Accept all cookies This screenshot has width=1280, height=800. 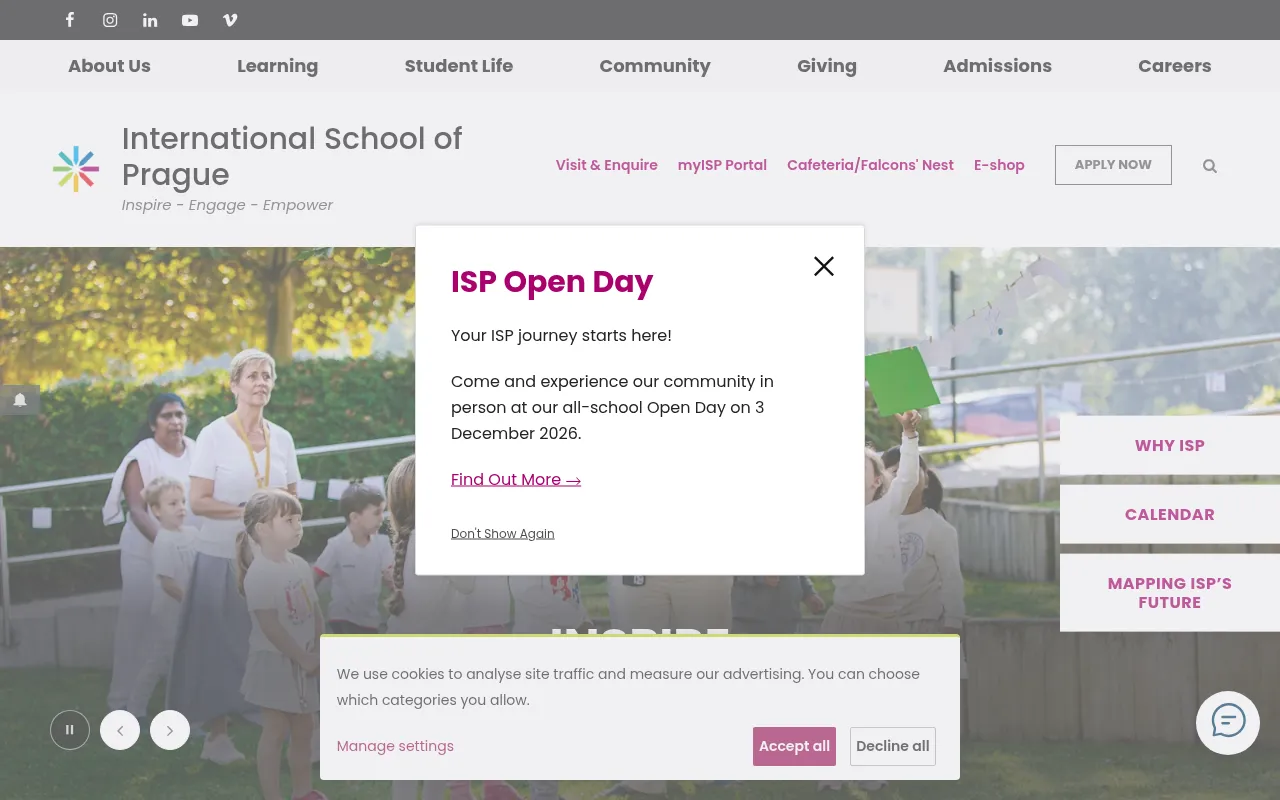pos(794,746)
